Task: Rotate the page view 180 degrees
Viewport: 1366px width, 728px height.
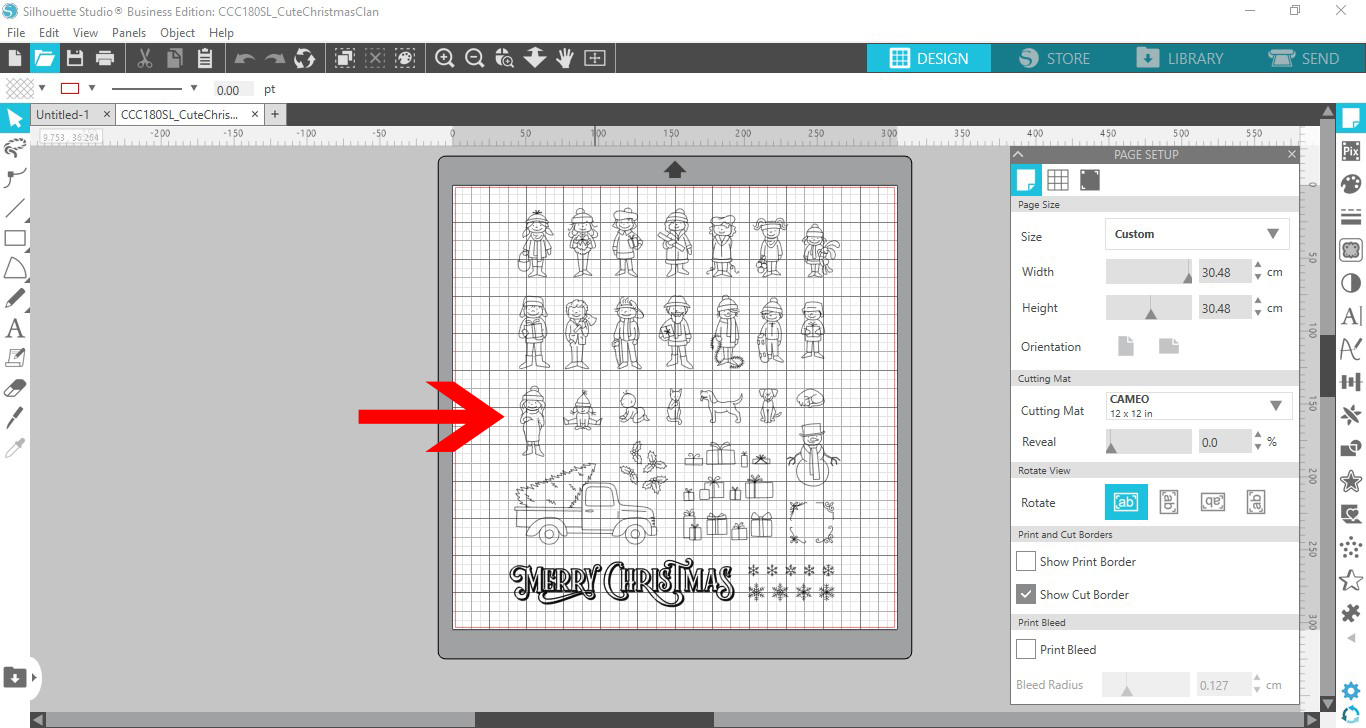Action: tap(1213, 502)
